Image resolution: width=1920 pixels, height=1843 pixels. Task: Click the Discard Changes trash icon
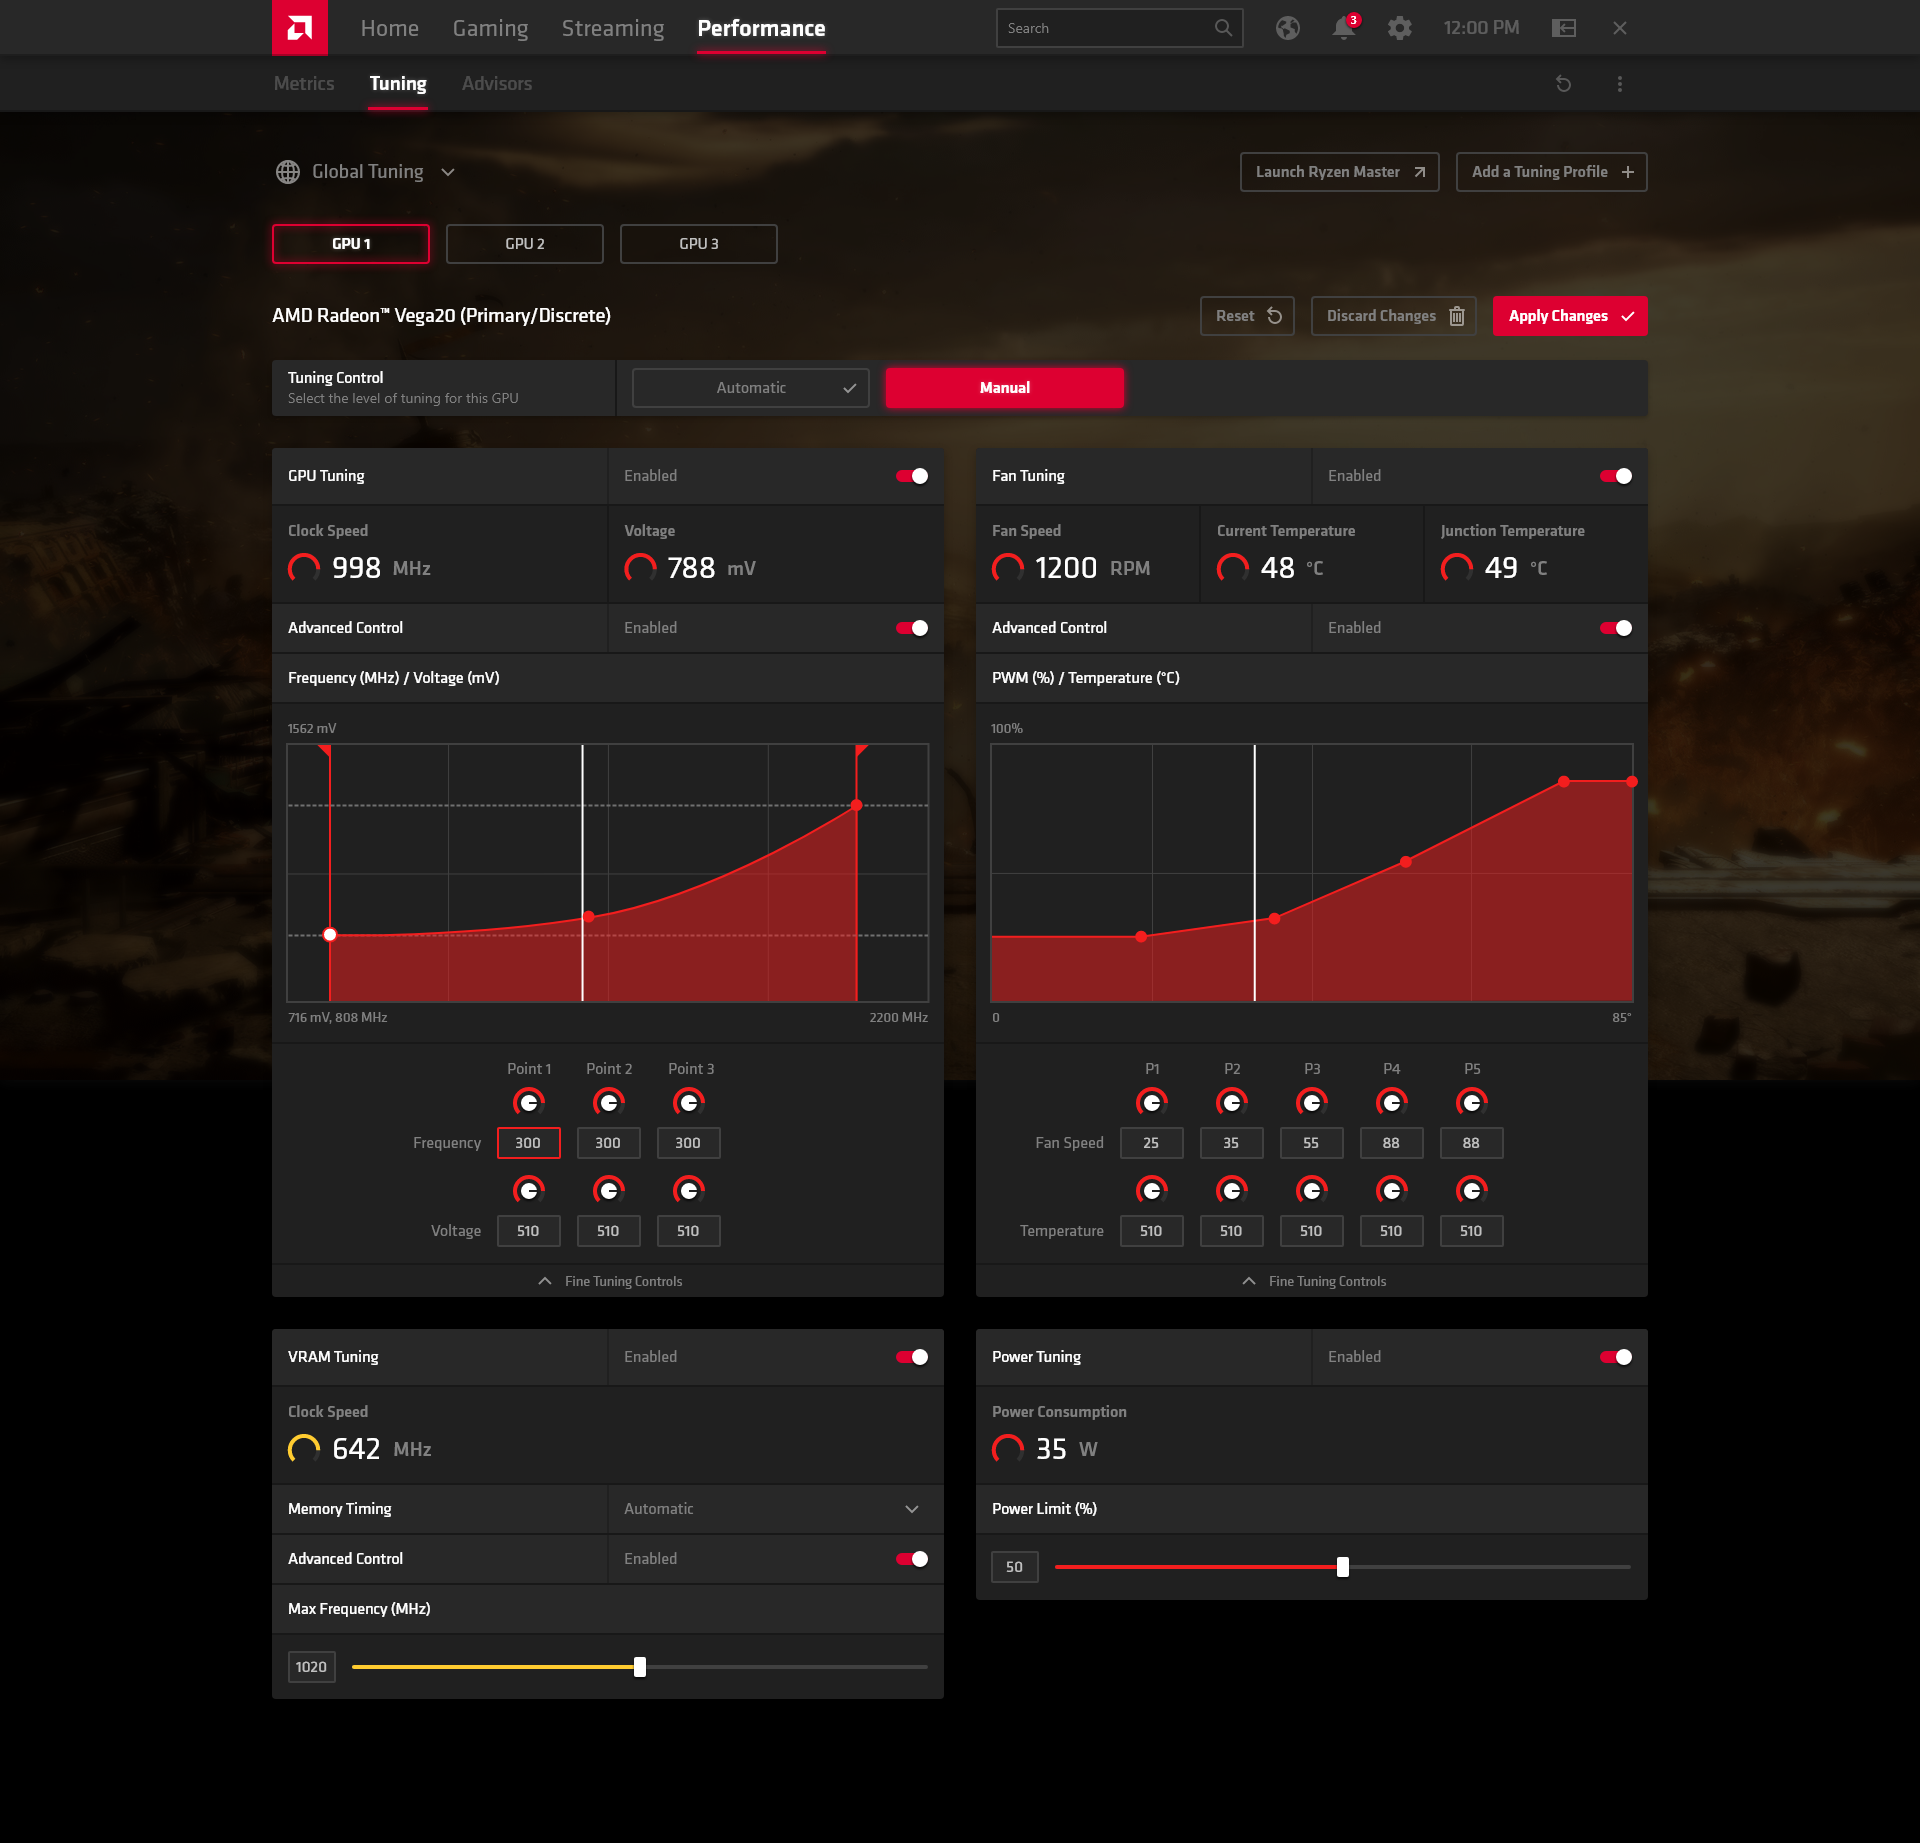click(1457, 315)
